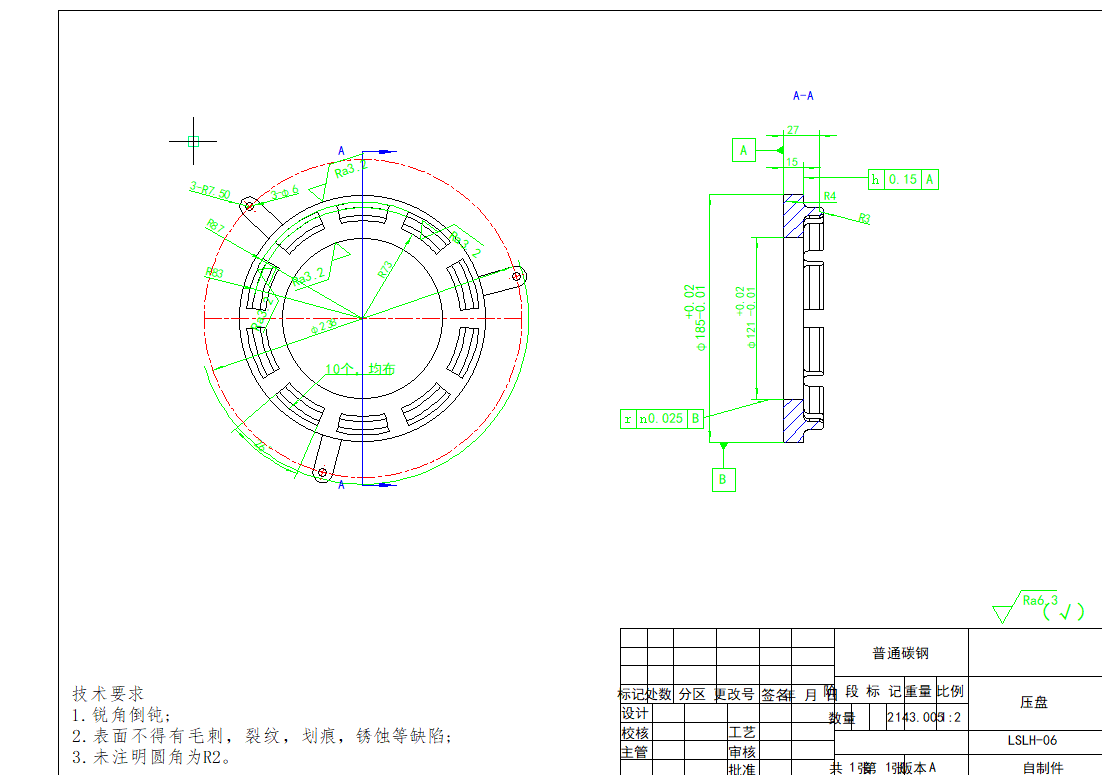Select the 10个,均布 annotation text
This screenshot has height=775, width=1102.
[360, 369]
